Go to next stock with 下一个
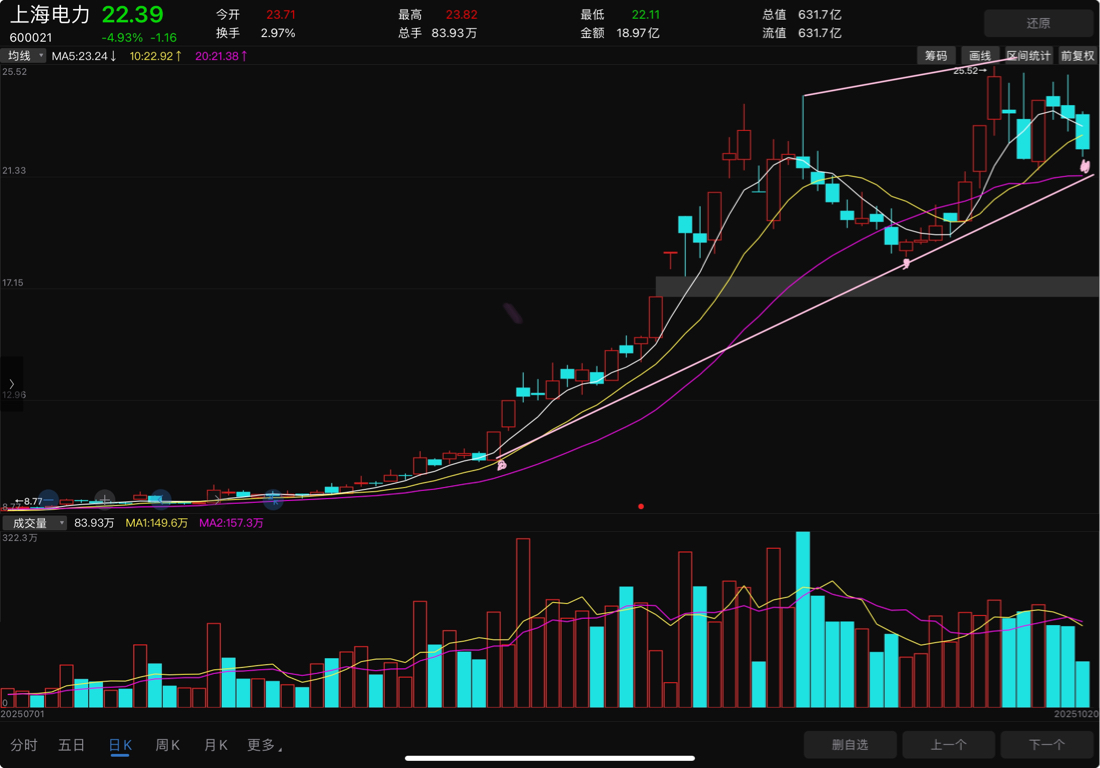 point(1047,744)
